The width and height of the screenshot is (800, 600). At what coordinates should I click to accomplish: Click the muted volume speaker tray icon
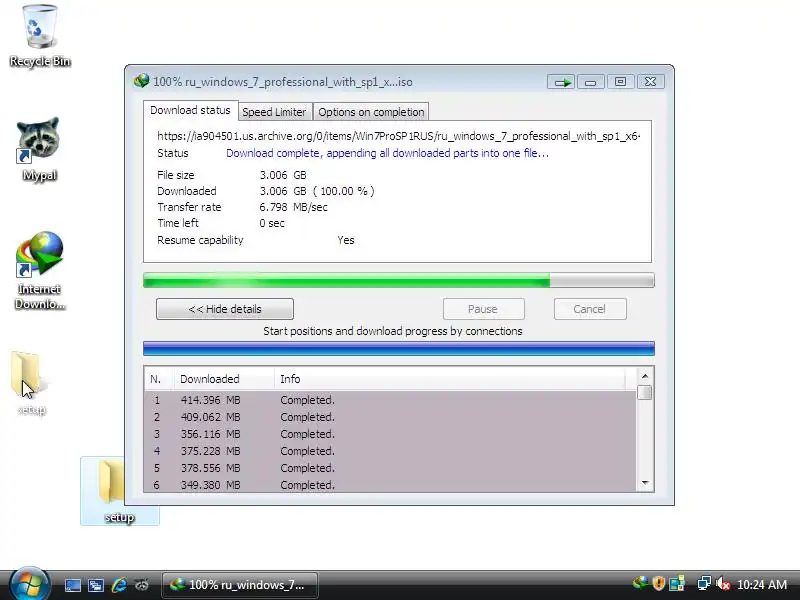pos(722,583)
